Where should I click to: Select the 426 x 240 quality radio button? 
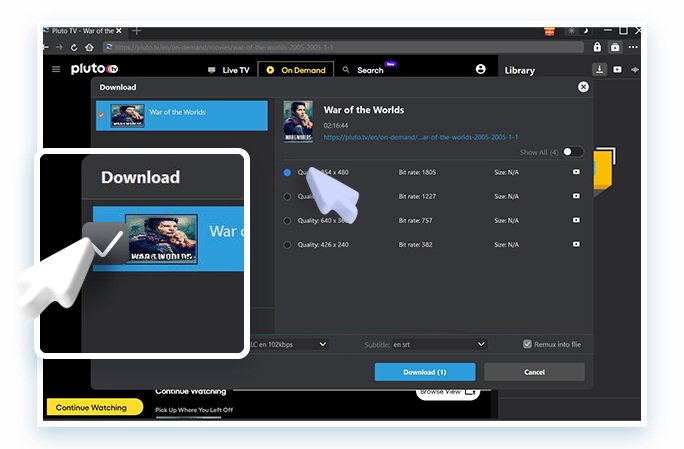(x=287, y=245)
